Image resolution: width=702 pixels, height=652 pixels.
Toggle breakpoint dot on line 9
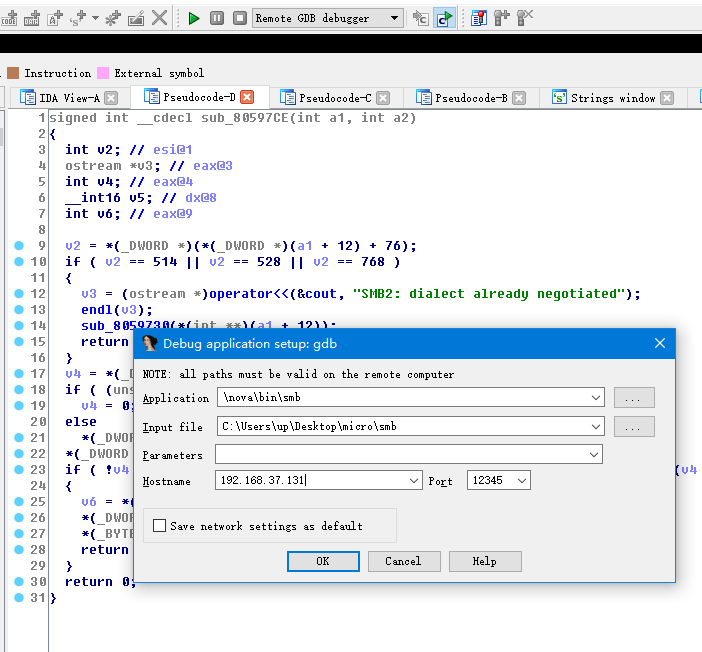(19, 245)
